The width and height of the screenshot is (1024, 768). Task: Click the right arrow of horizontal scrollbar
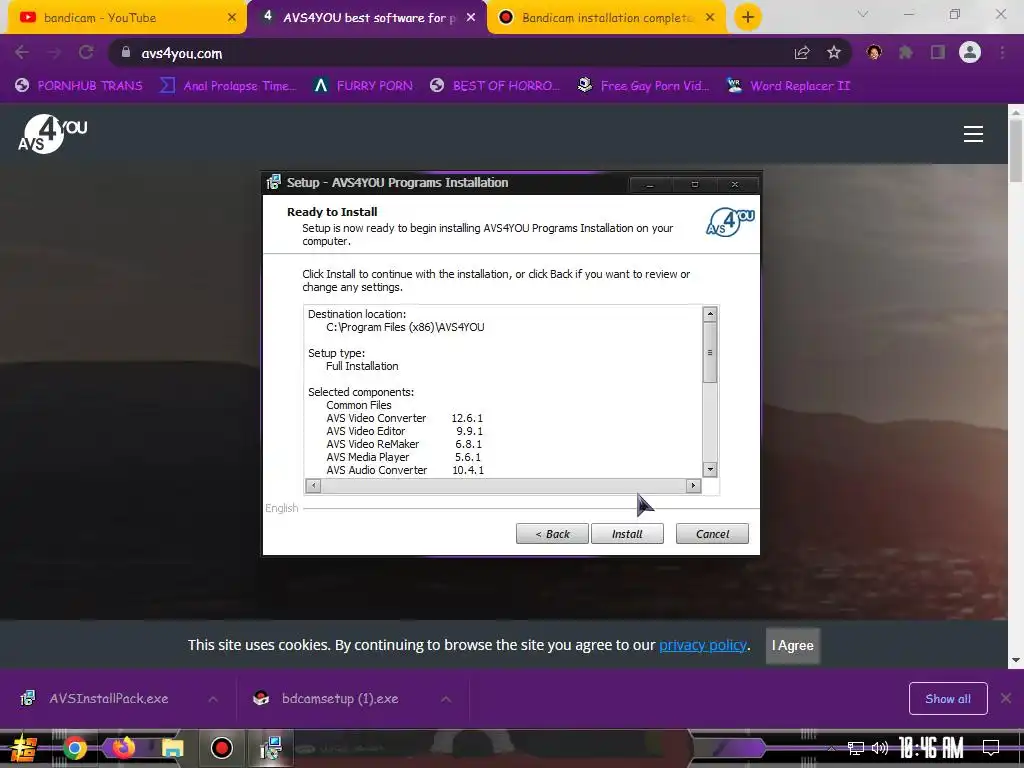click(x=694, y=485)
